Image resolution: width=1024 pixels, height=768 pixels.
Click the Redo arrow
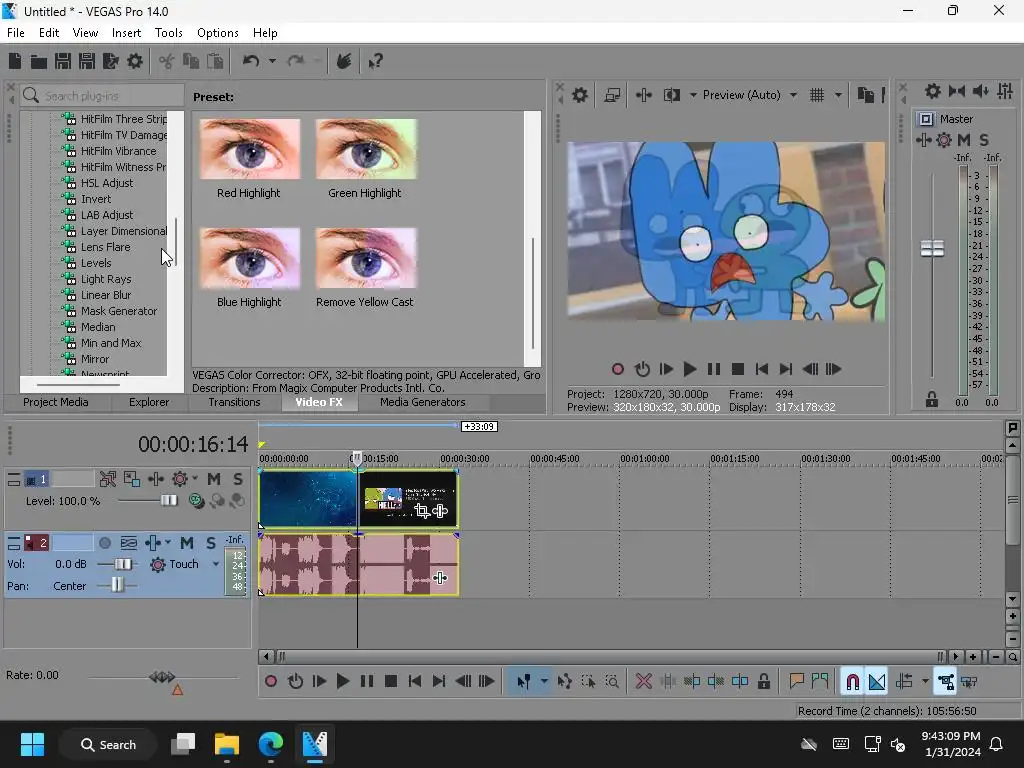click(x=296, y=61)
